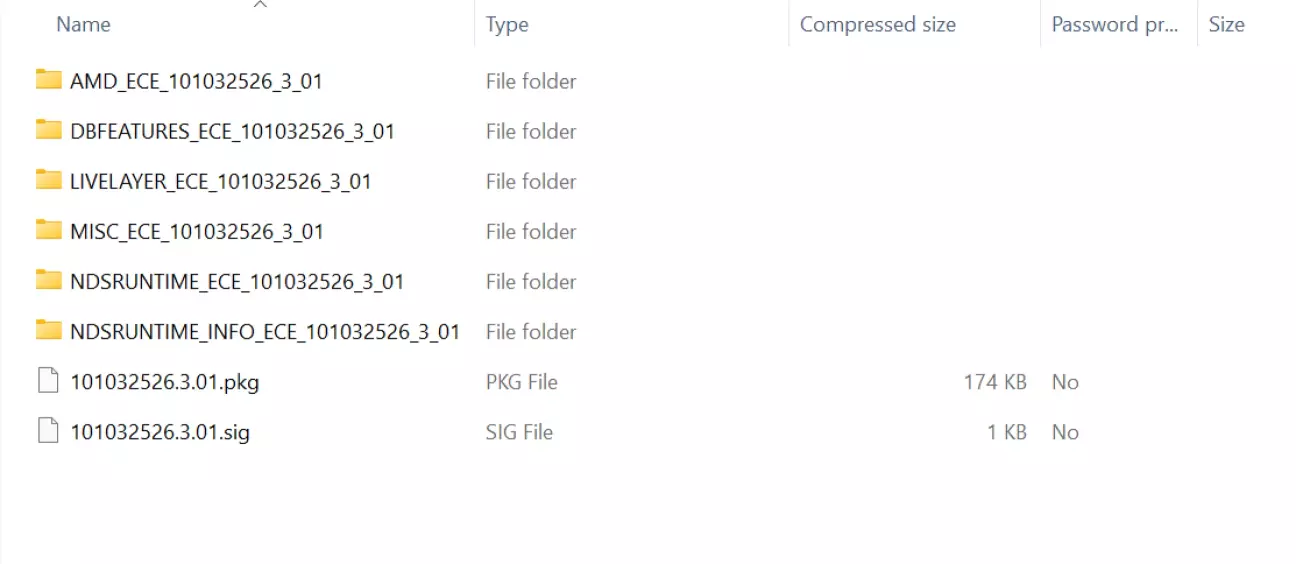Click the 101032526.3.01.pkg file icon
The width and height of the screenshot is (1296, 564).
[48, 381]
